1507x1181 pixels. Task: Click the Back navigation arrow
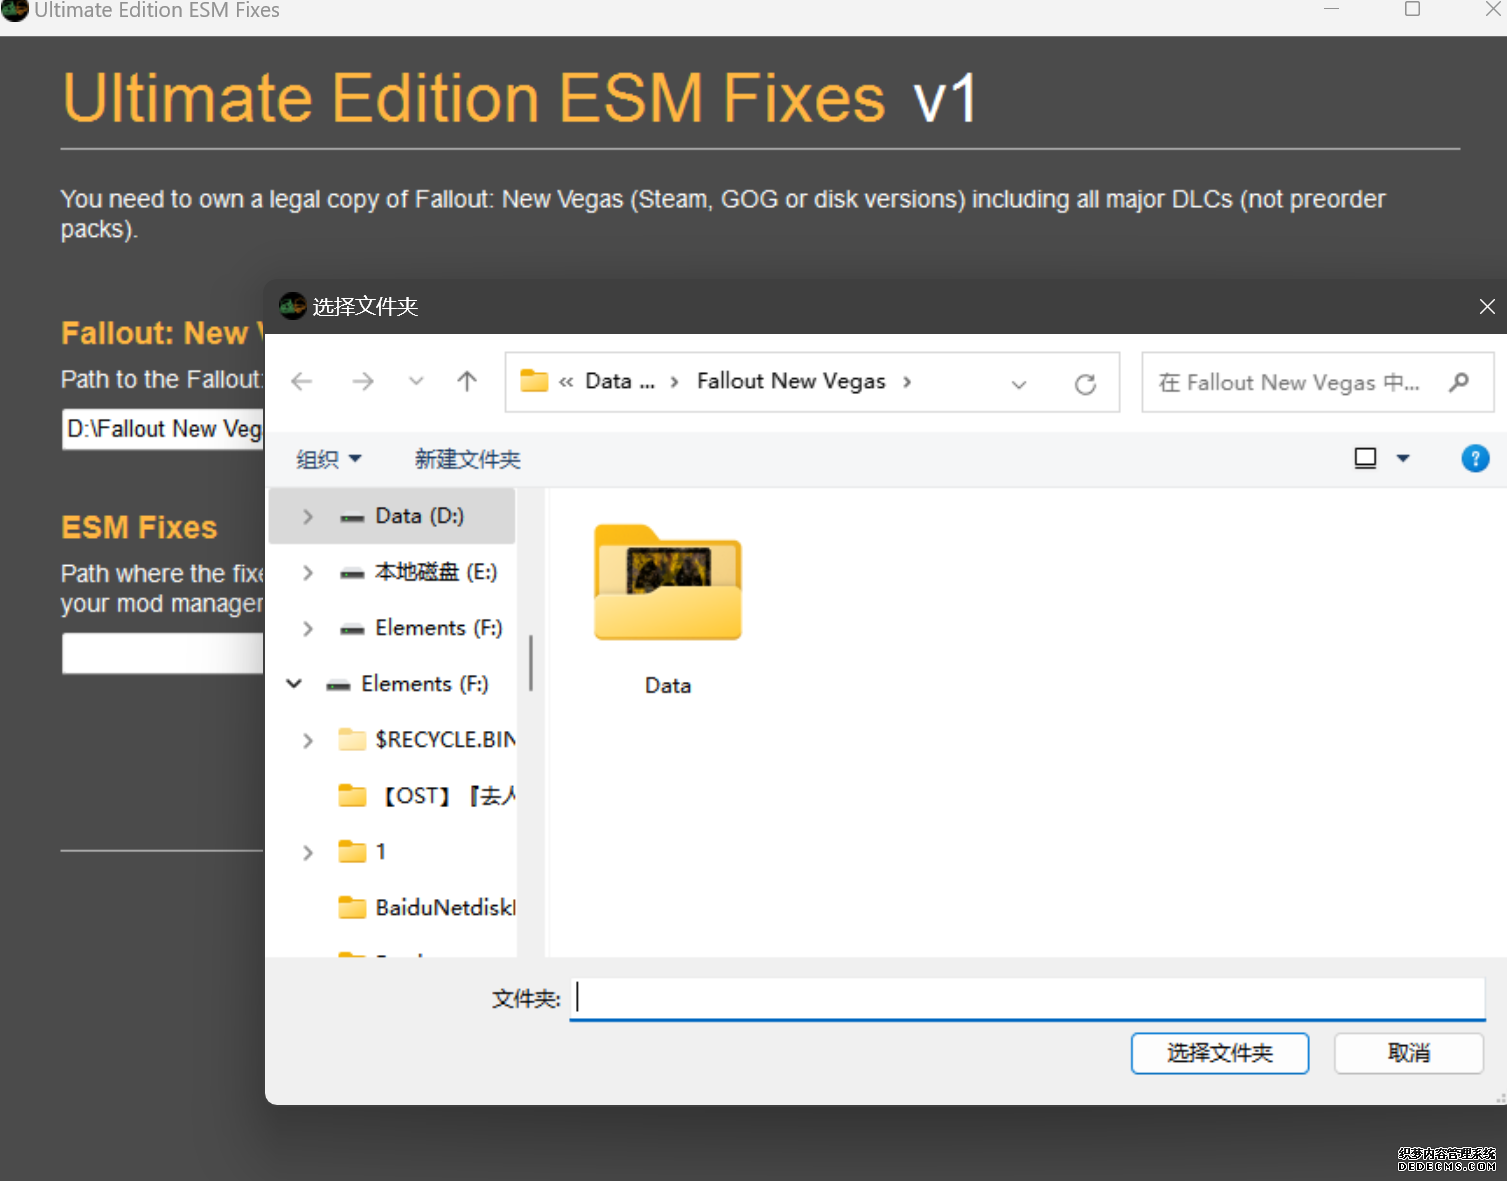(302, 381)
